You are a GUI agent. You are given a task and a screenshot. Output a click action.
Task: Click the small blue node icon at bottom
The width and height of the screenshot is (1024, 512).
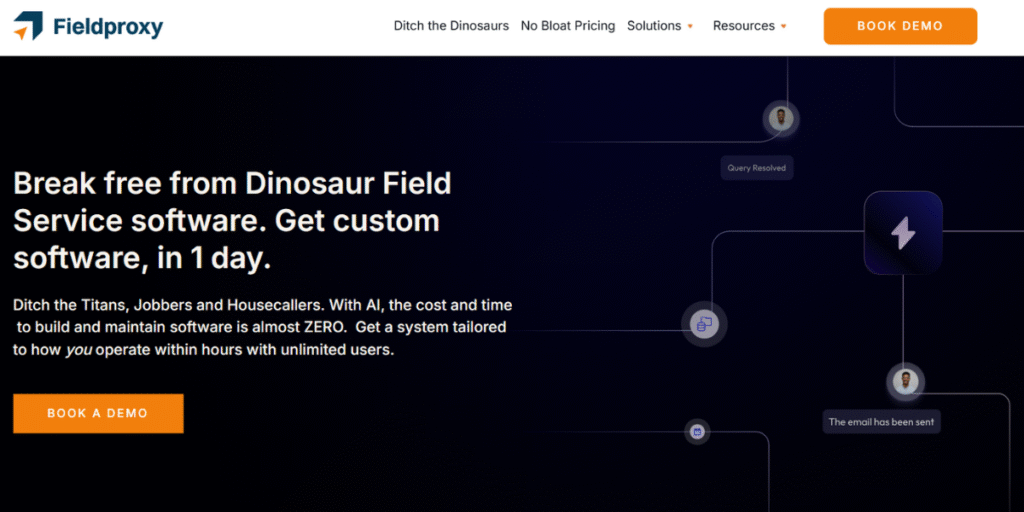697,432
